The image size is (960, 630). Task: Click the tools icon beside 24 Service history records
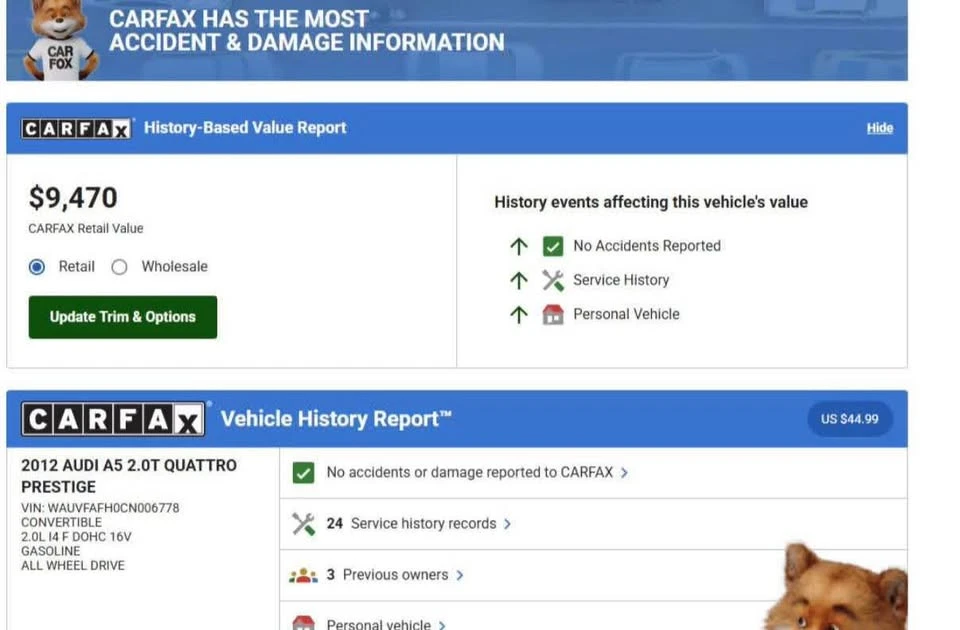[304, 524]
